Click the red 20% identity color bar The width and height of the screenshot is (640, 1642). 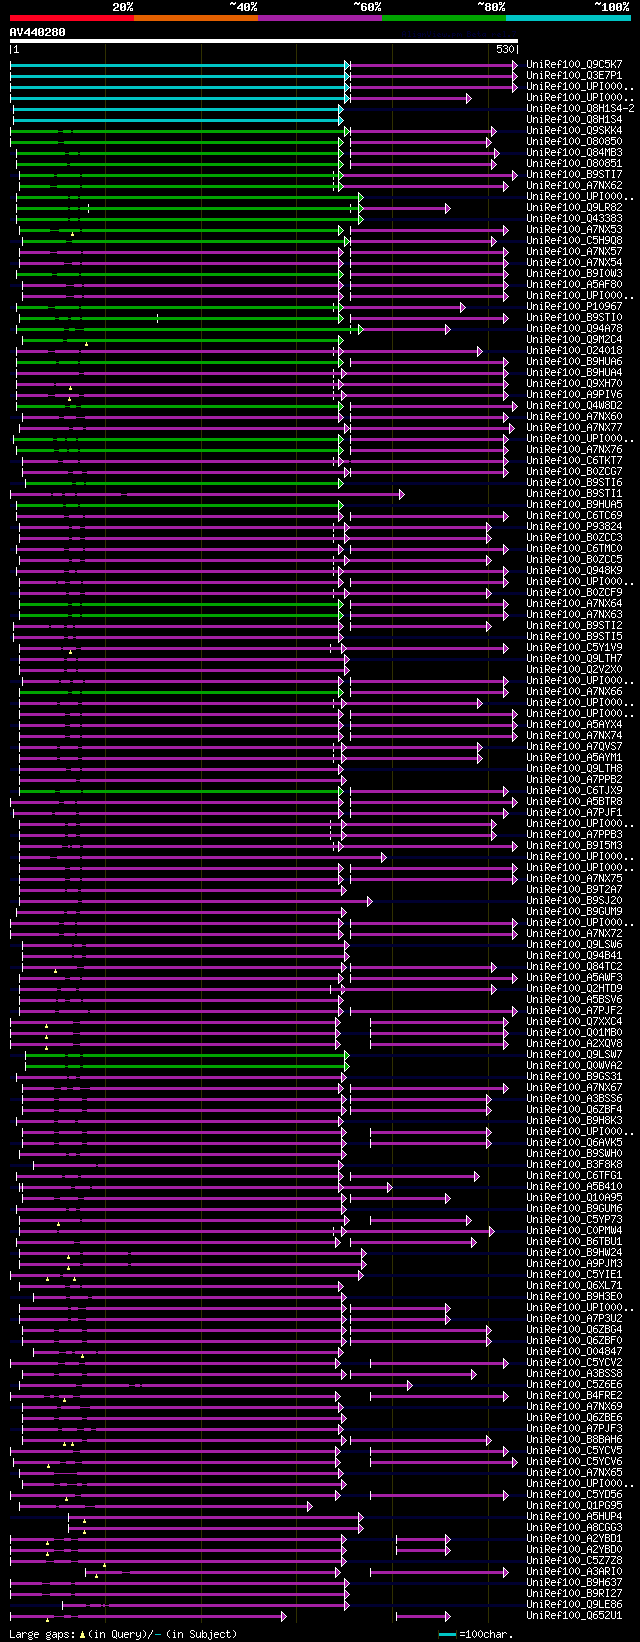pos(71,18)
